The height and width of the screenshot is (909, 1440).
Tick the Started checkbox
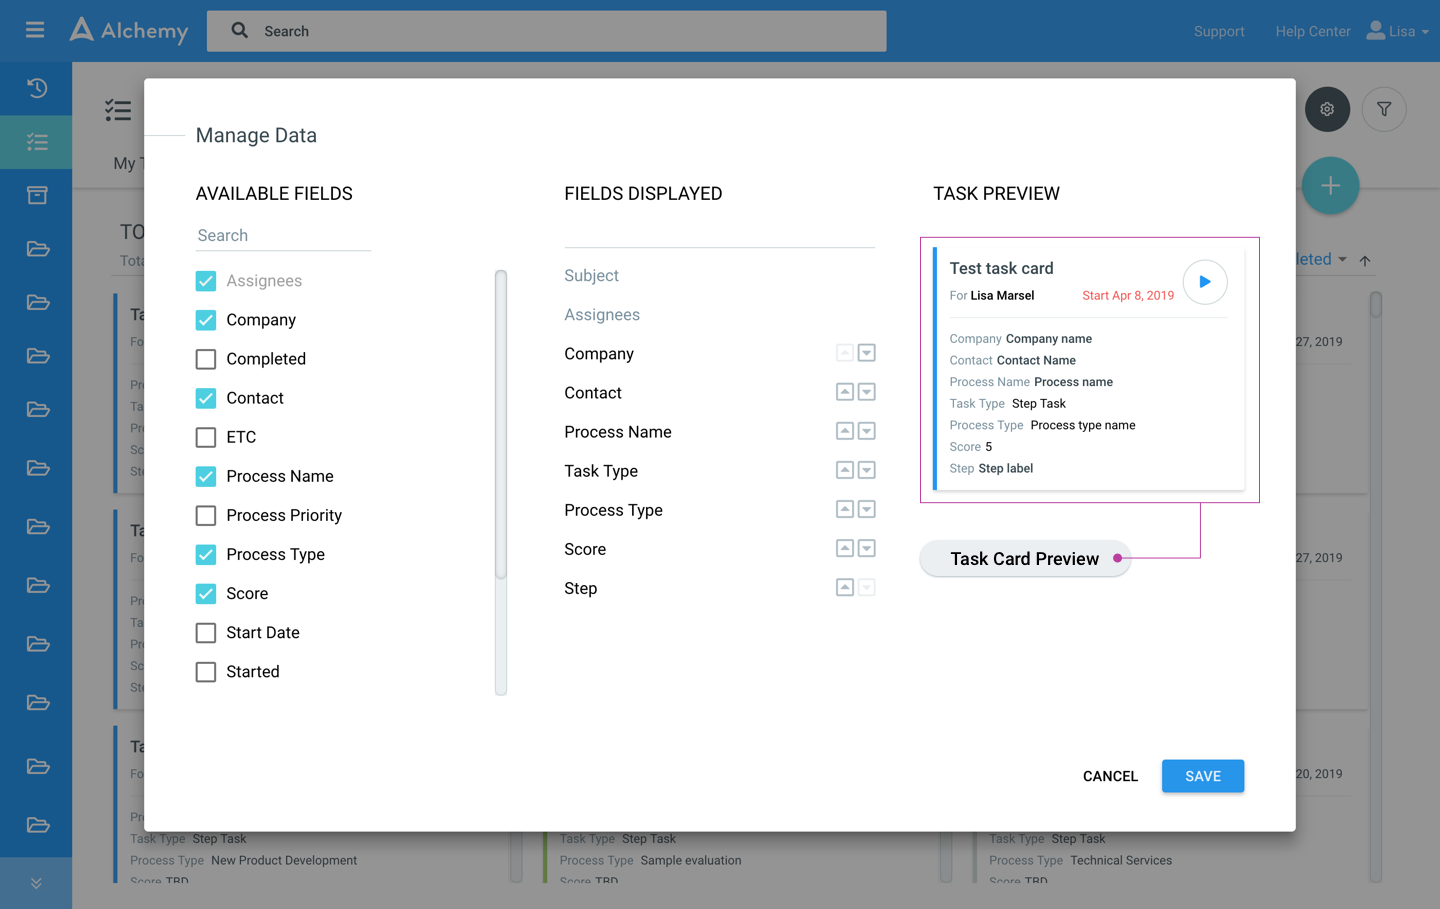click(206, 671)
